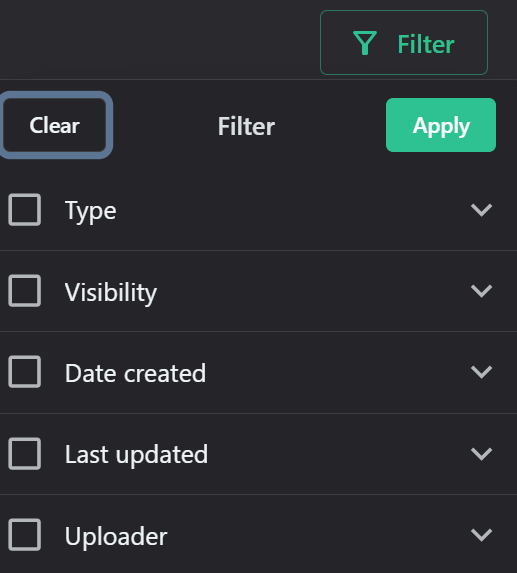Choose the Uploader row label
This screenshot has height=573, width=517.
point(116,537)
